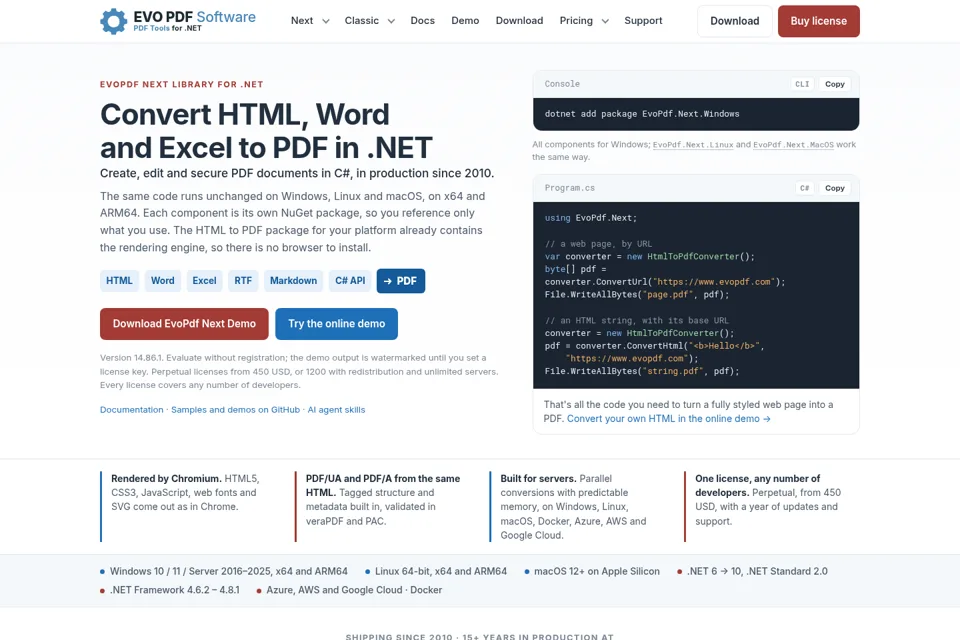Open the AI agent skills link

[x=336, y=410]
